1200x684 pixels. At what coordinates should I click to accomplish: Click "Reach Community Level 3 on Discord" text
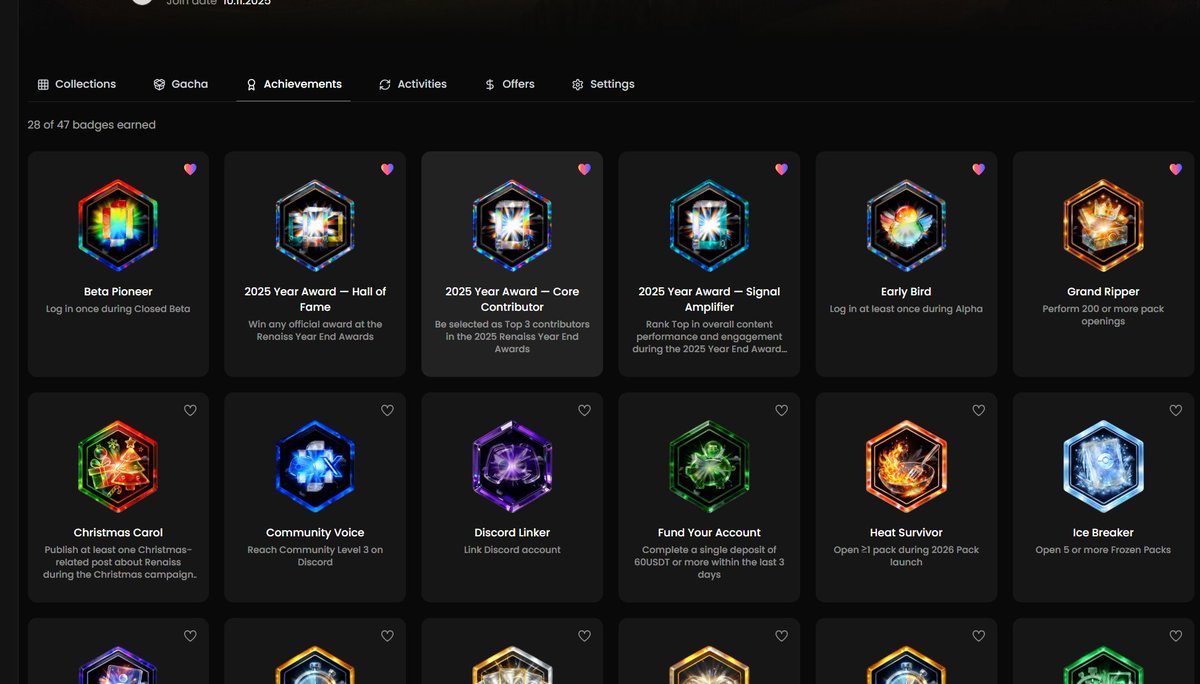click(x=315, y=556)
